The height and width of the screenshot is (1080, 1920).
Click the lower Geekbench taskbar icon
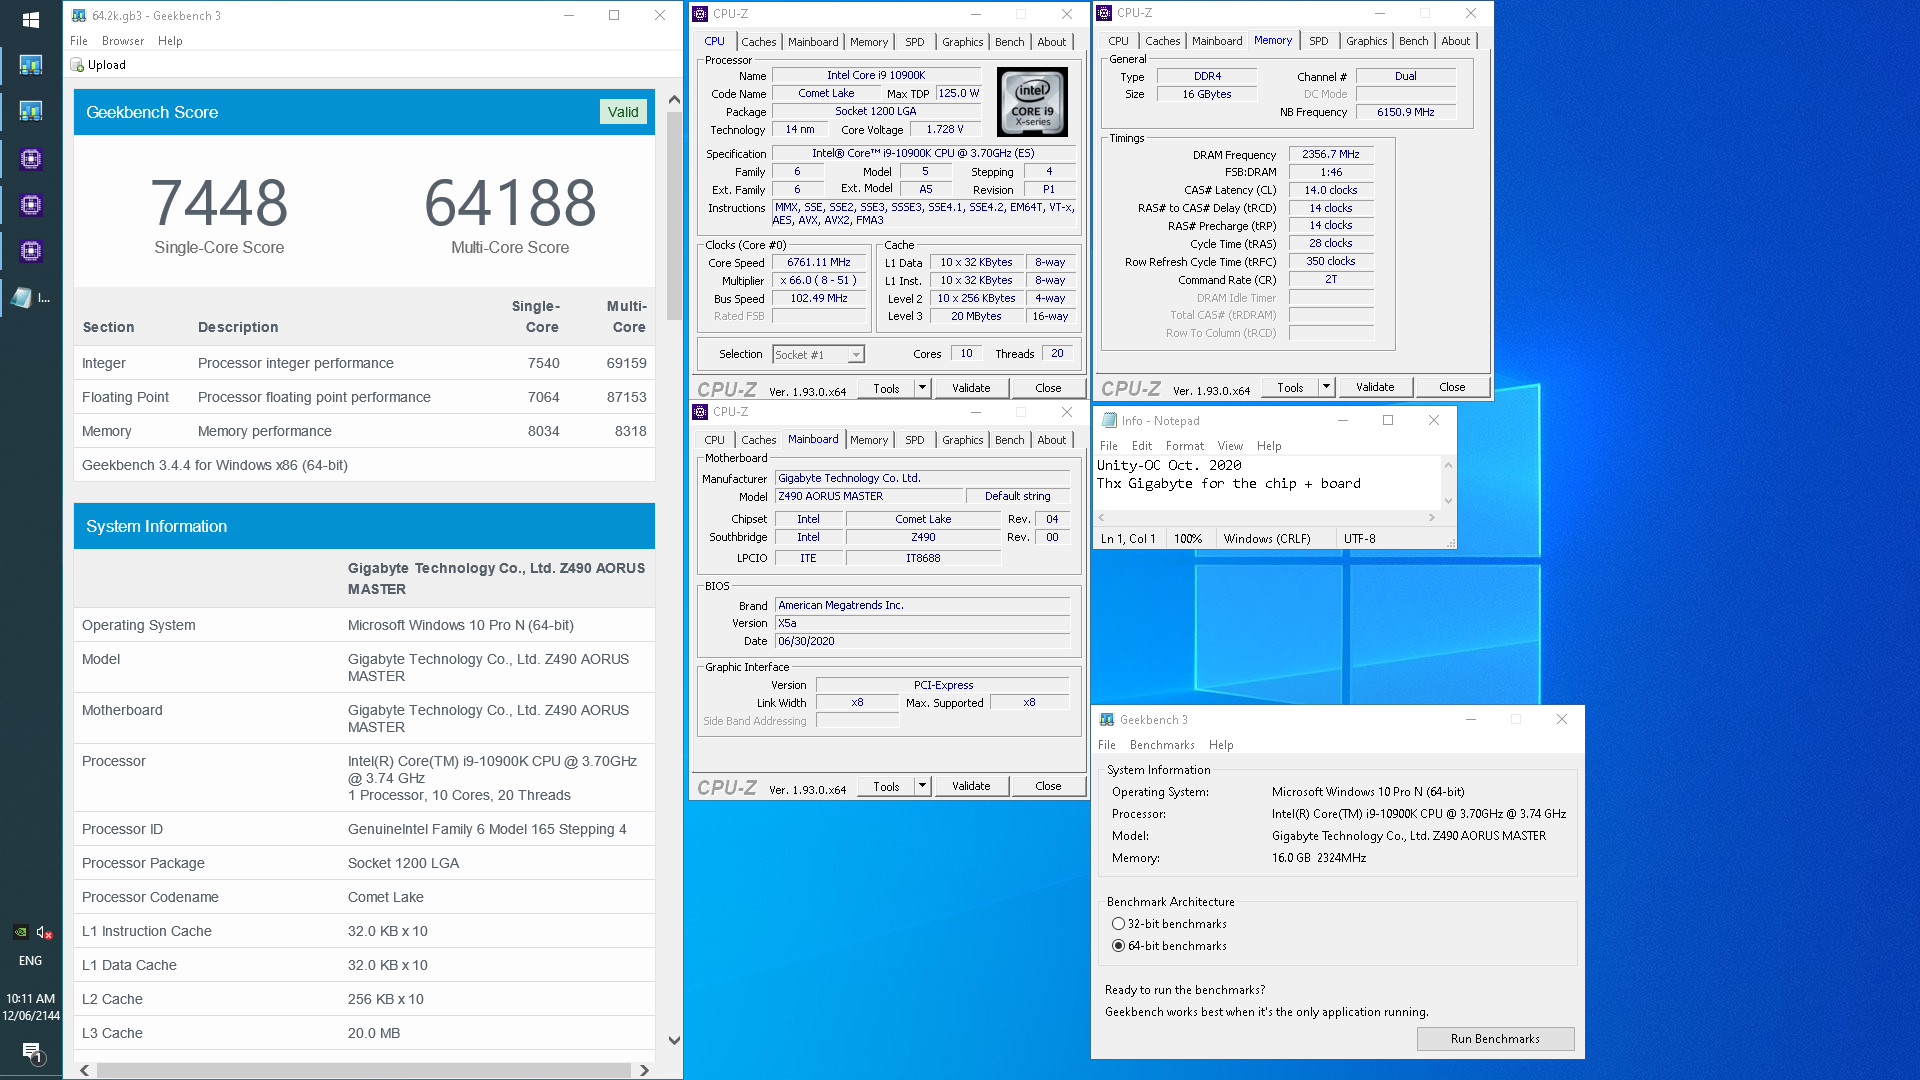click(31, 111)
